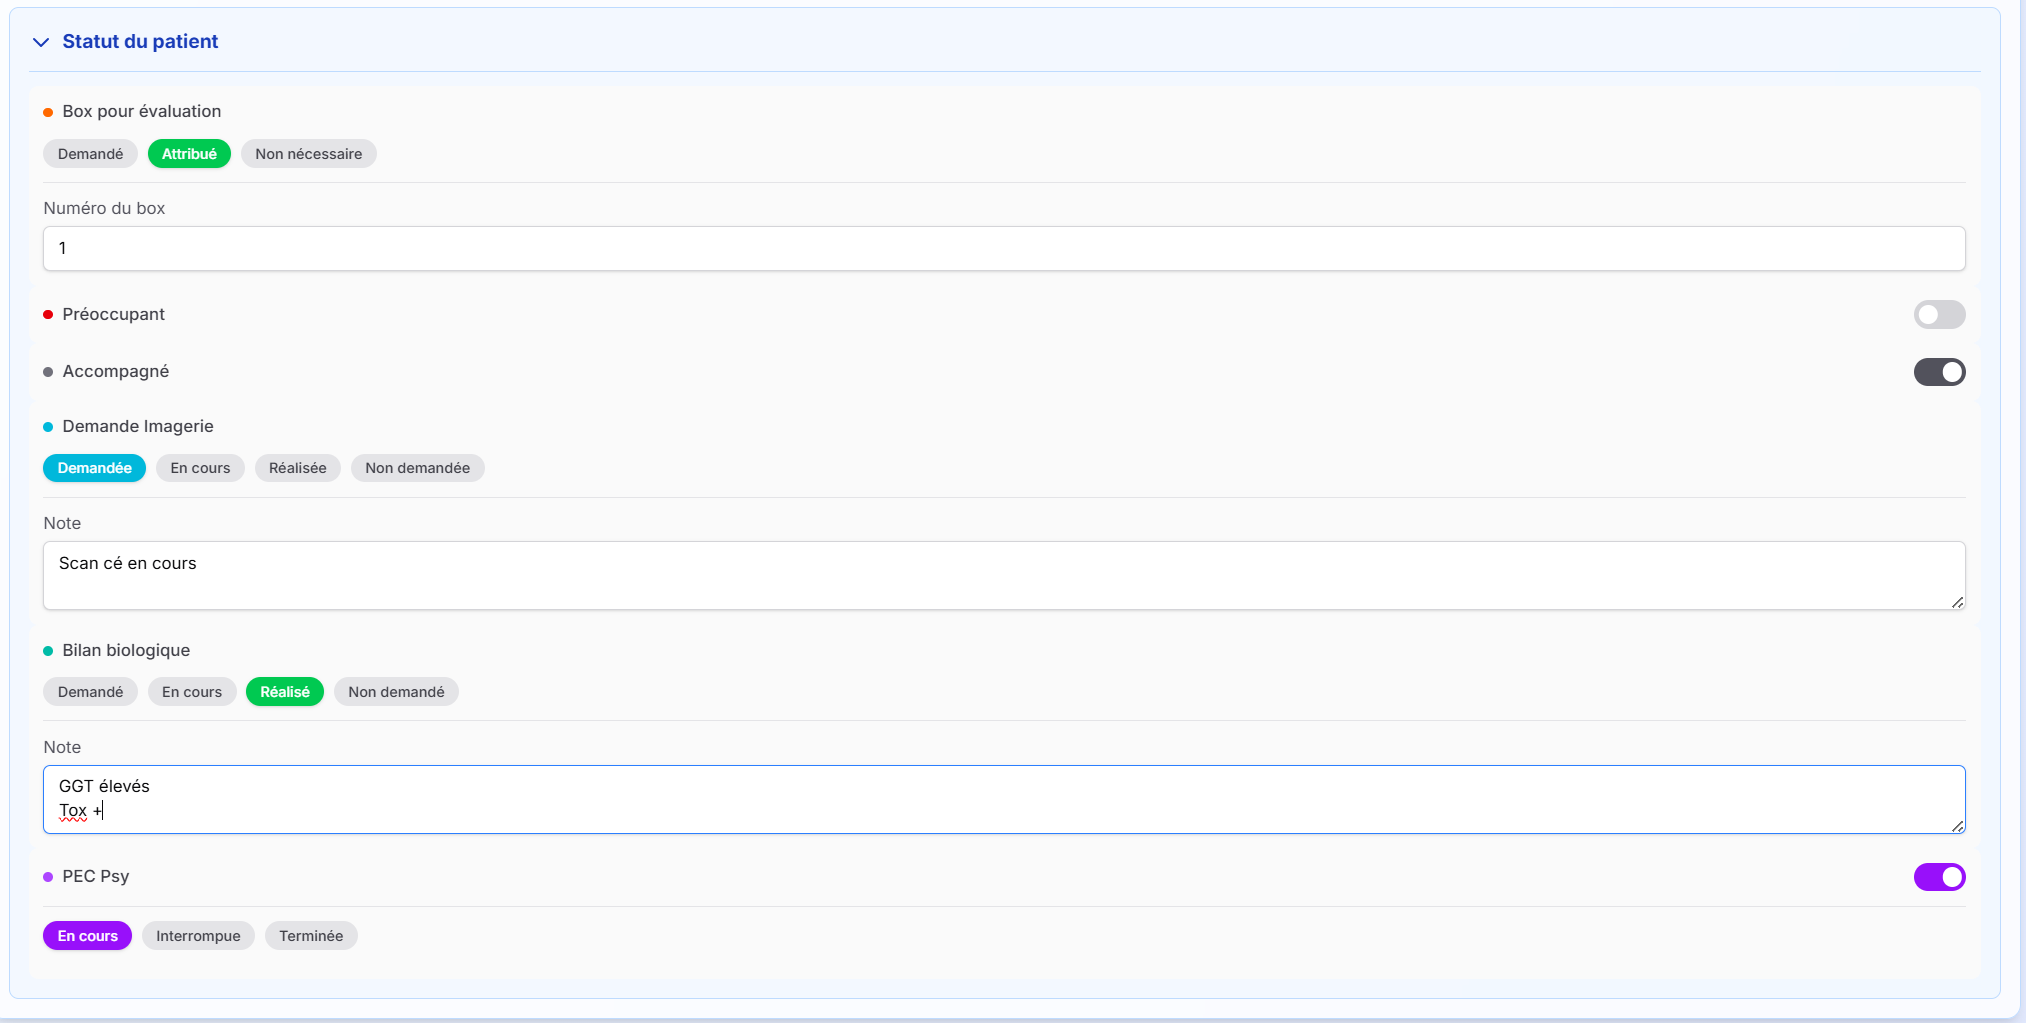This screenshot has width=2026, height=1023.
Task: Disable the Accompagné toggle
Action: click(1938, 372)
